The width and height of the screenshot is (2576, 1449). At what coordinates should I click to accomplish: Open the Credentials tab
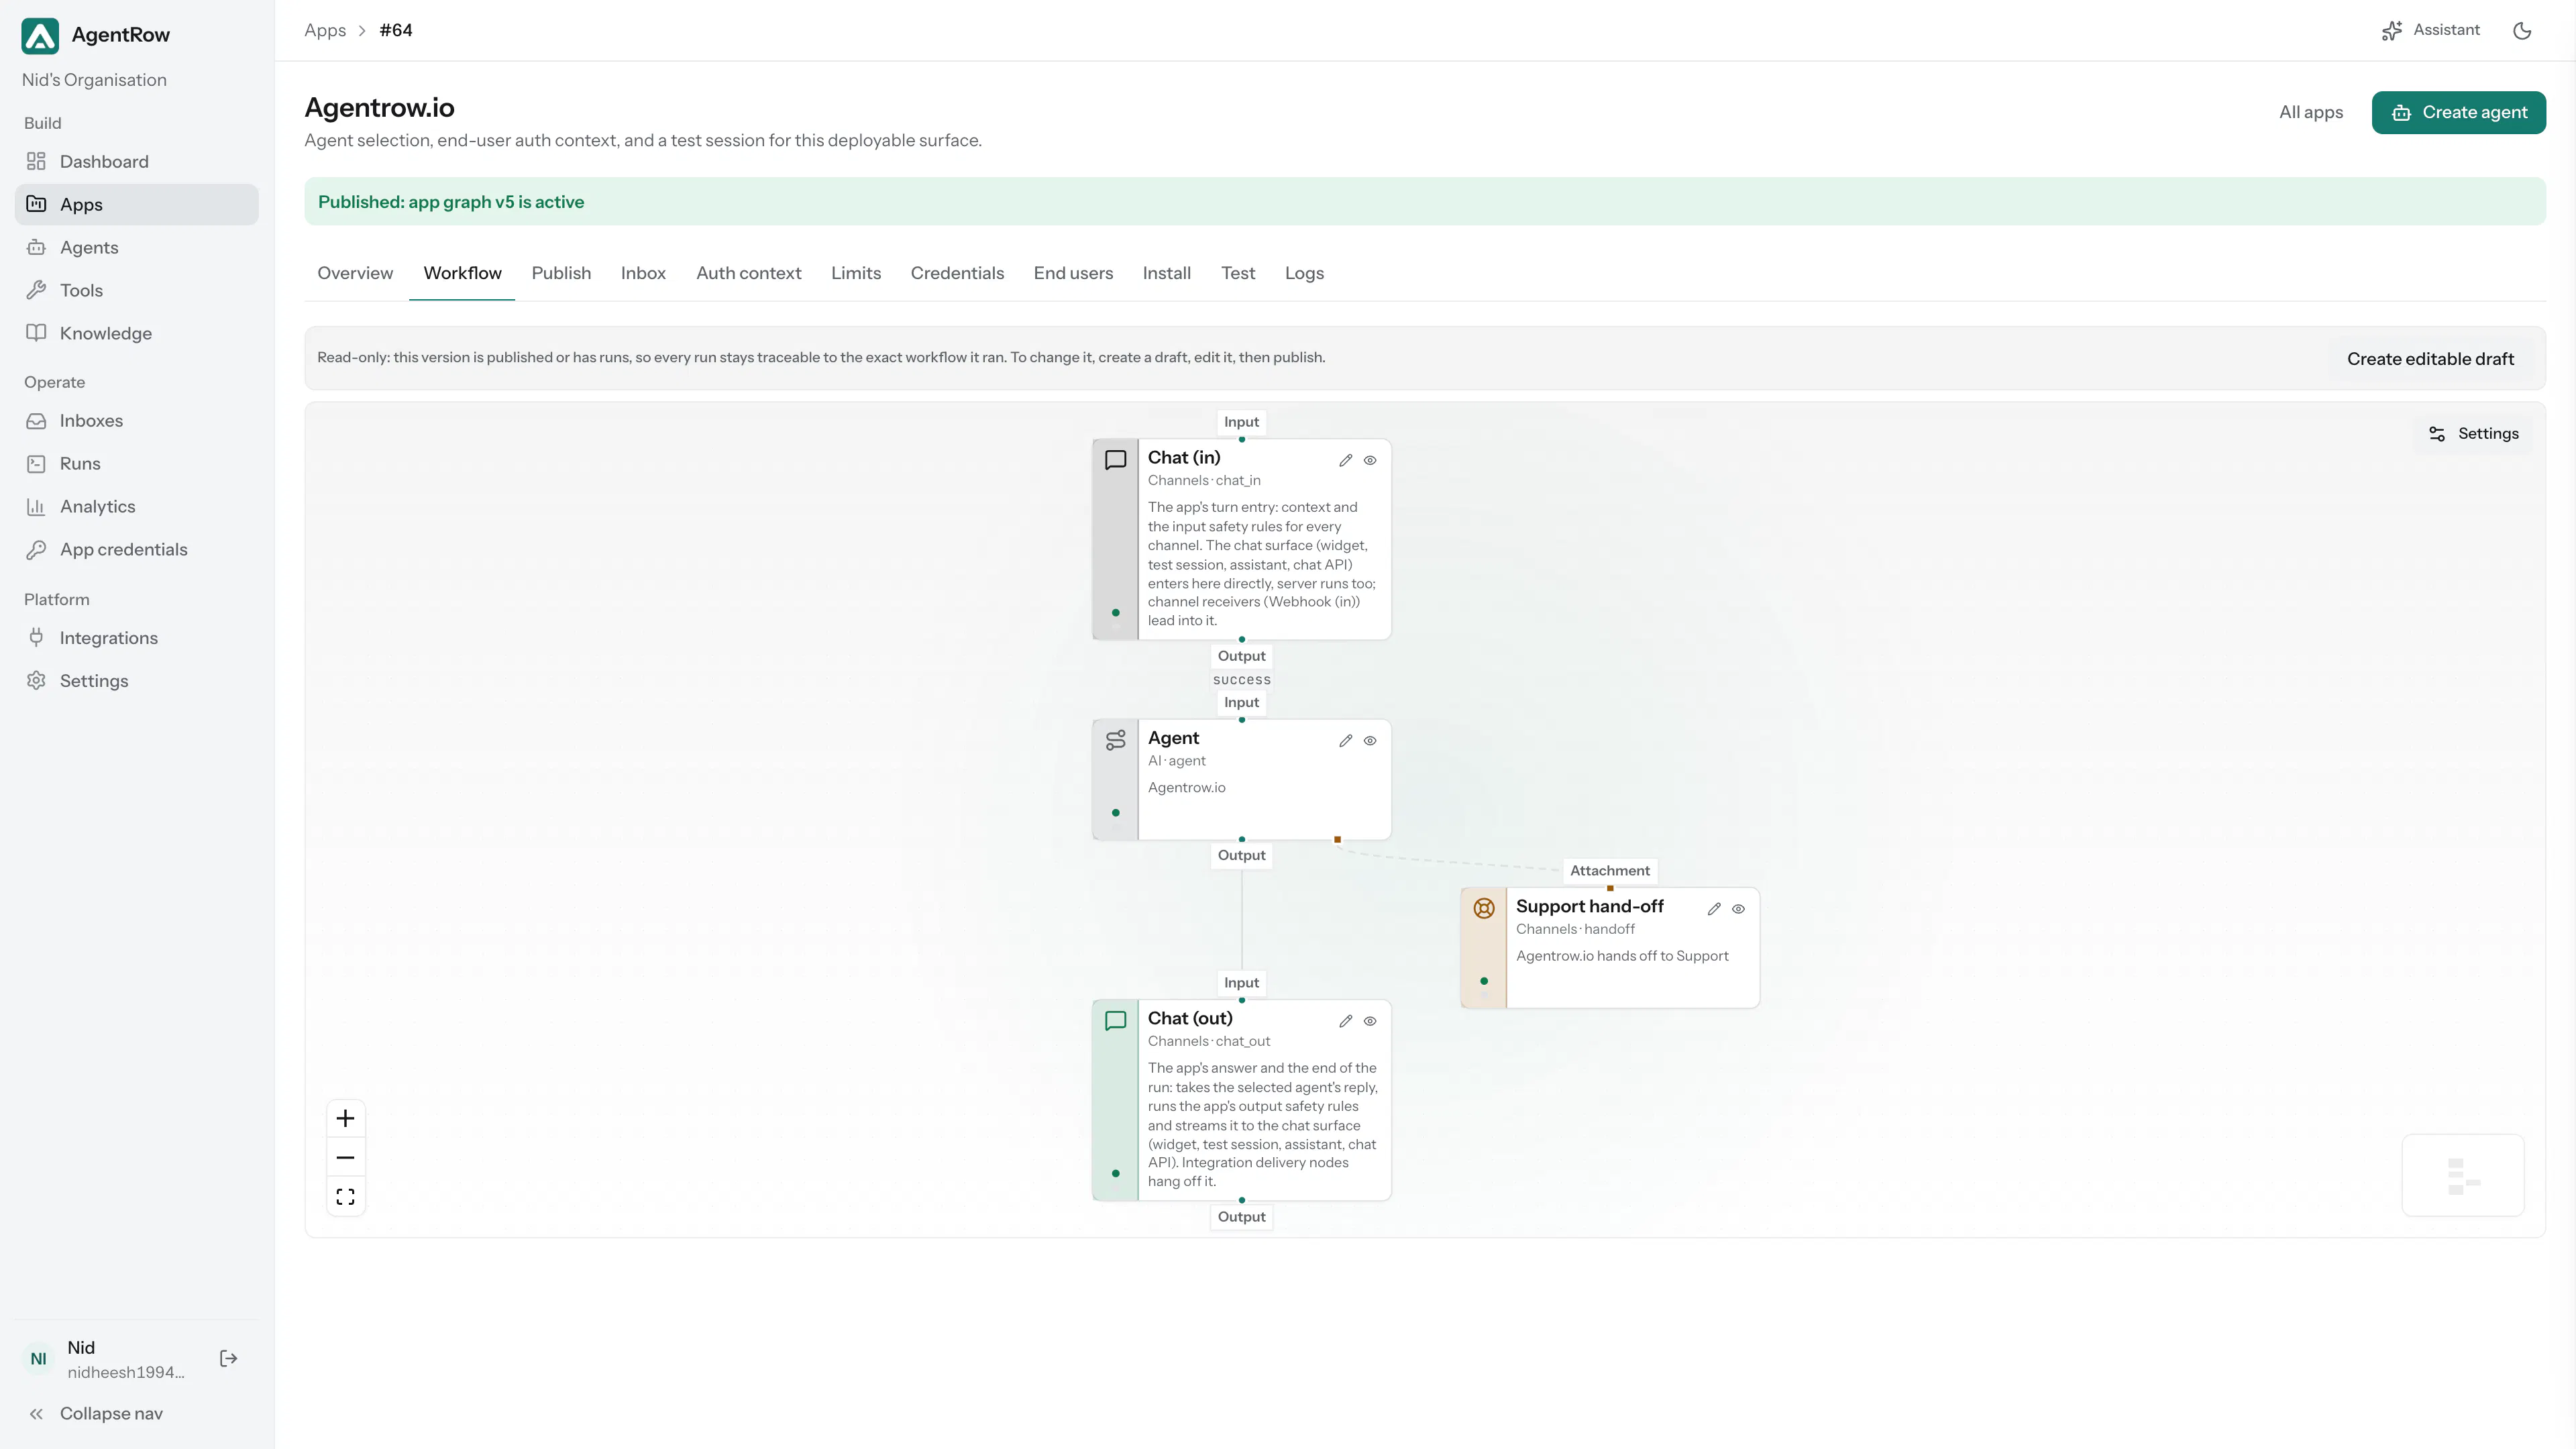[x=957, y=274]
